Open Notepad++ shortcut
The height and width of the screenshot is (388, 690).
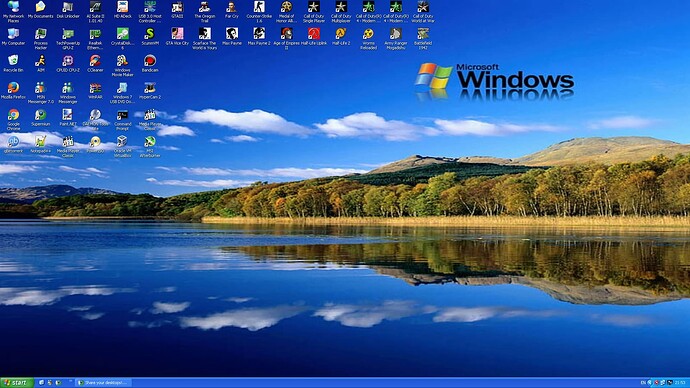[40, 144]
